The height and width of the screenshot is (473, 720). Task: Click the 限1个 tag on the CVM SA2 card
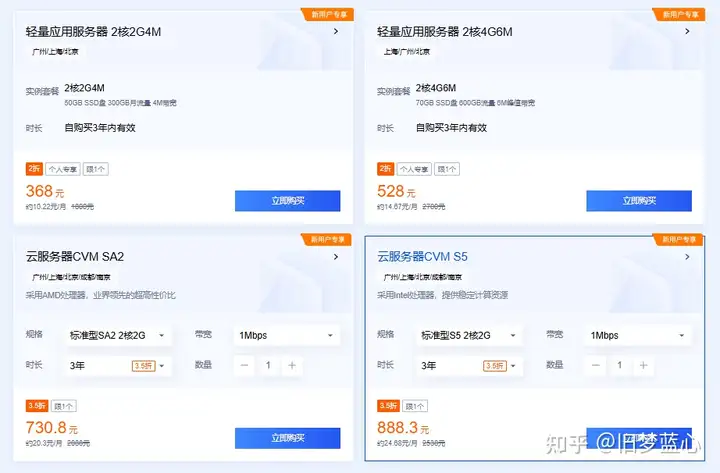(63, 406)
